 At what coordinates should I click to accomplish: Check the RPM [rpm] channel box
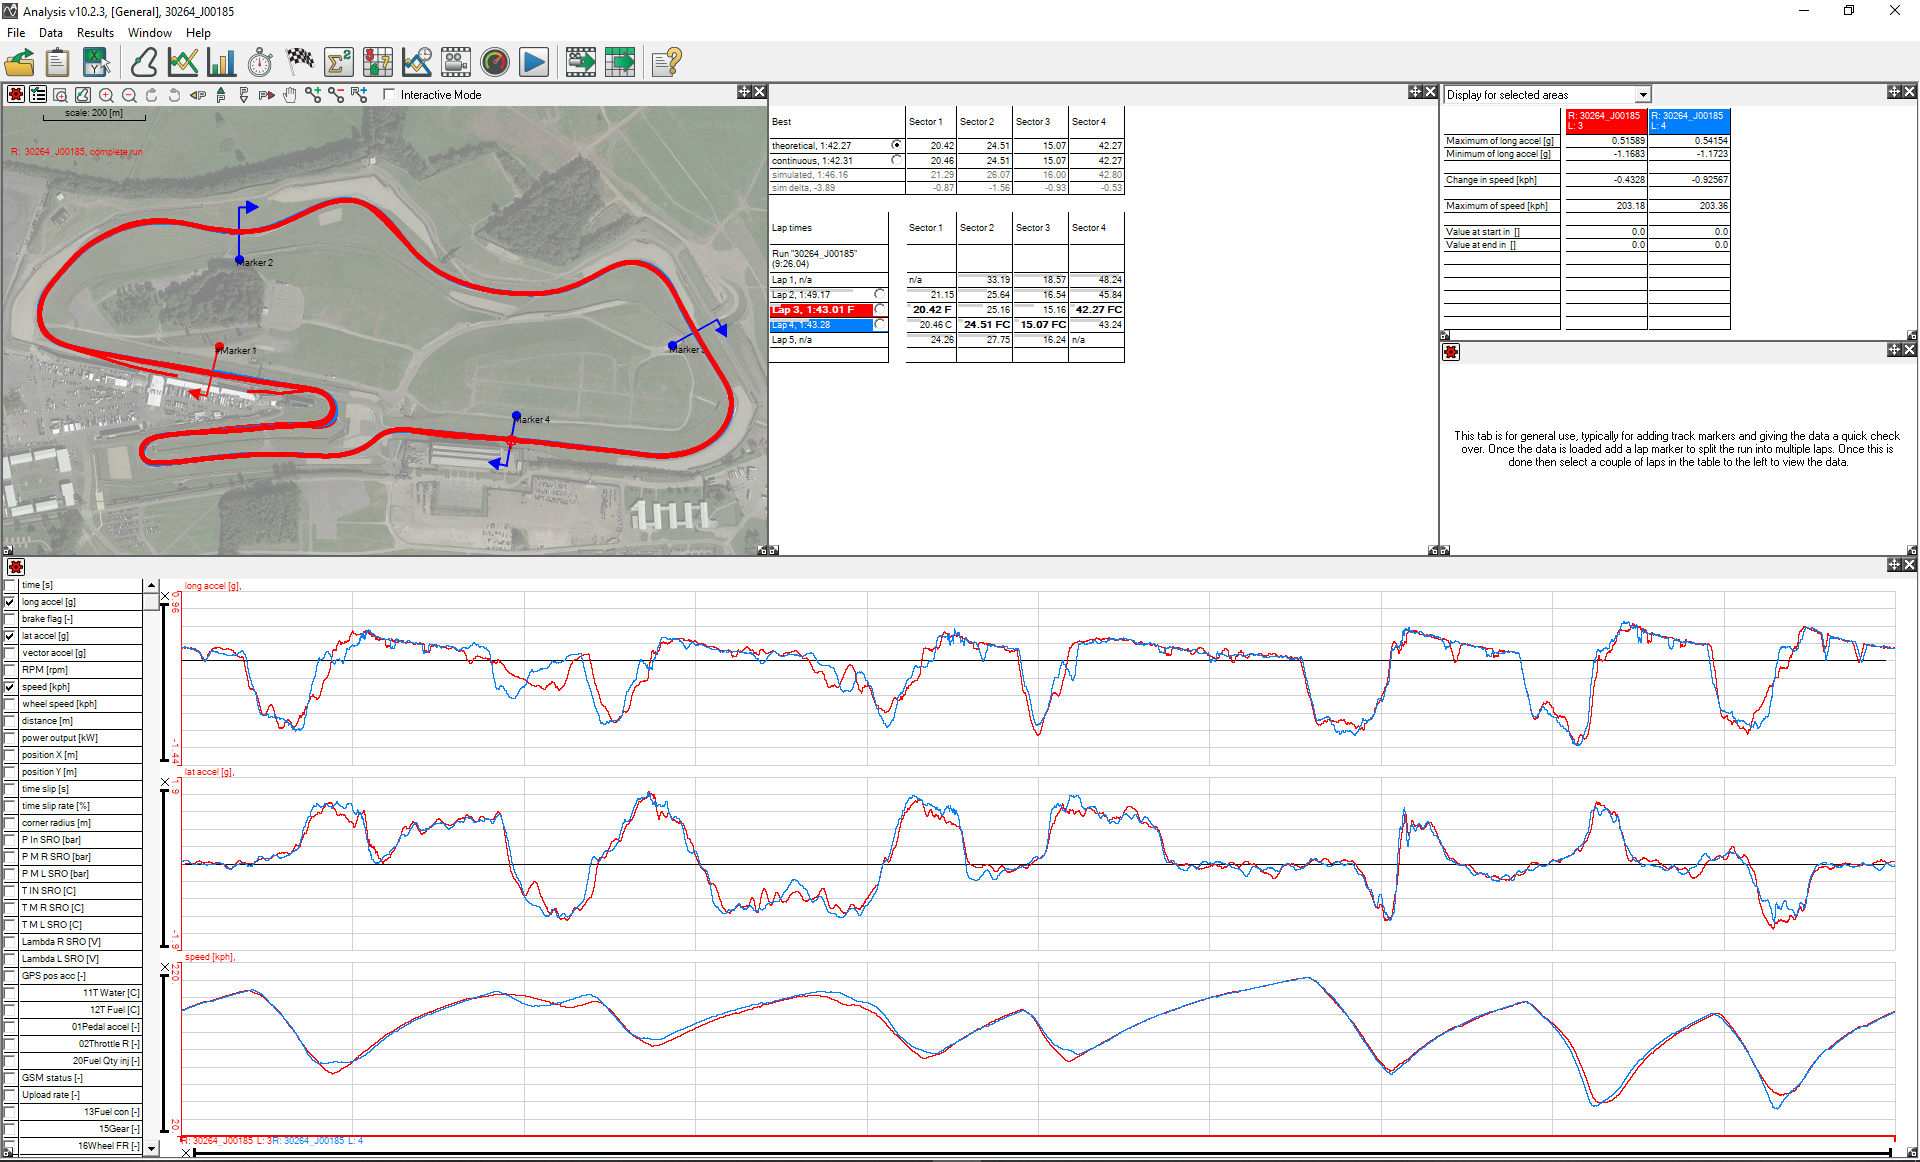(10, 670)
